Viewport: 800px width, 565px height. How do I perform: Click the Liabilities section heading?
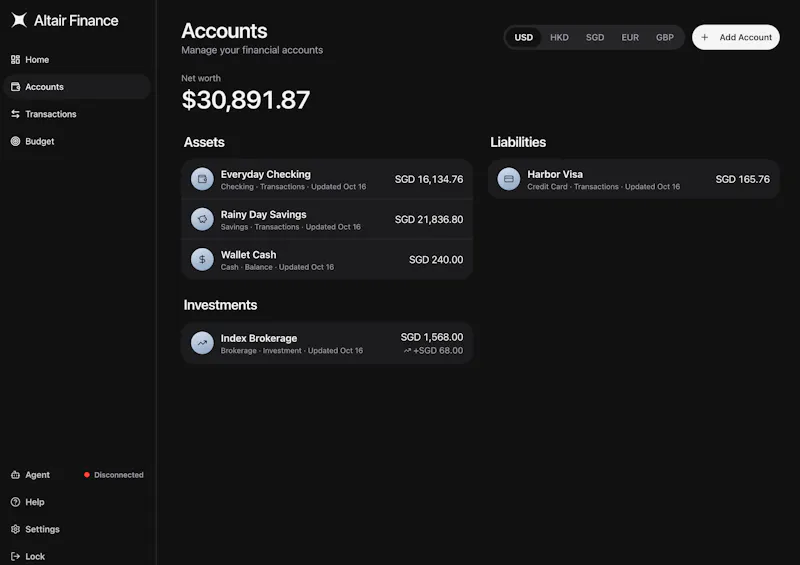[x=518, y=142]
